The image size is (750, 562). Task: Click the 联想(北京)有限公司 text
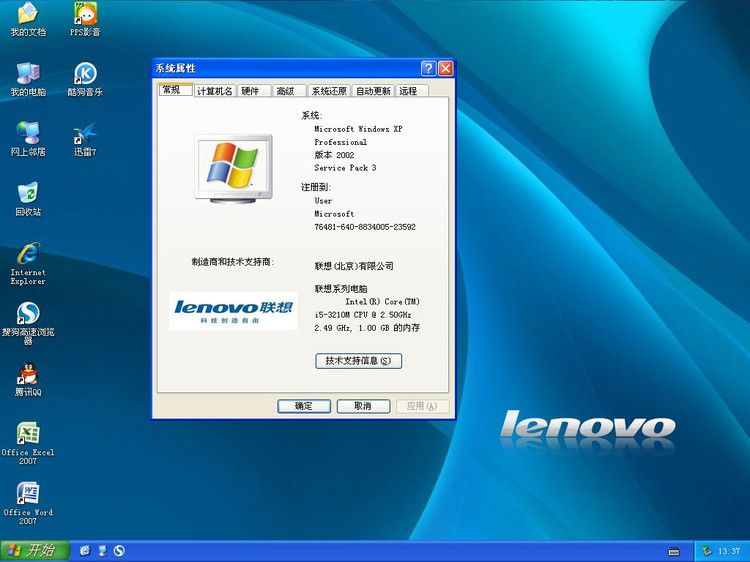point(354,266)
